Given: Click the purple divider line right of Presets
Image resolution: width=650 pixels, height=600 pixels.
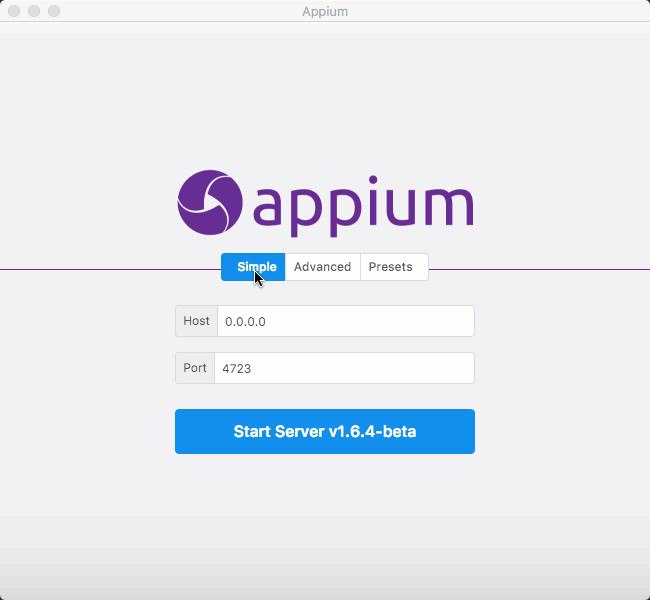Looking at the screenshot, I should [539, 270].
